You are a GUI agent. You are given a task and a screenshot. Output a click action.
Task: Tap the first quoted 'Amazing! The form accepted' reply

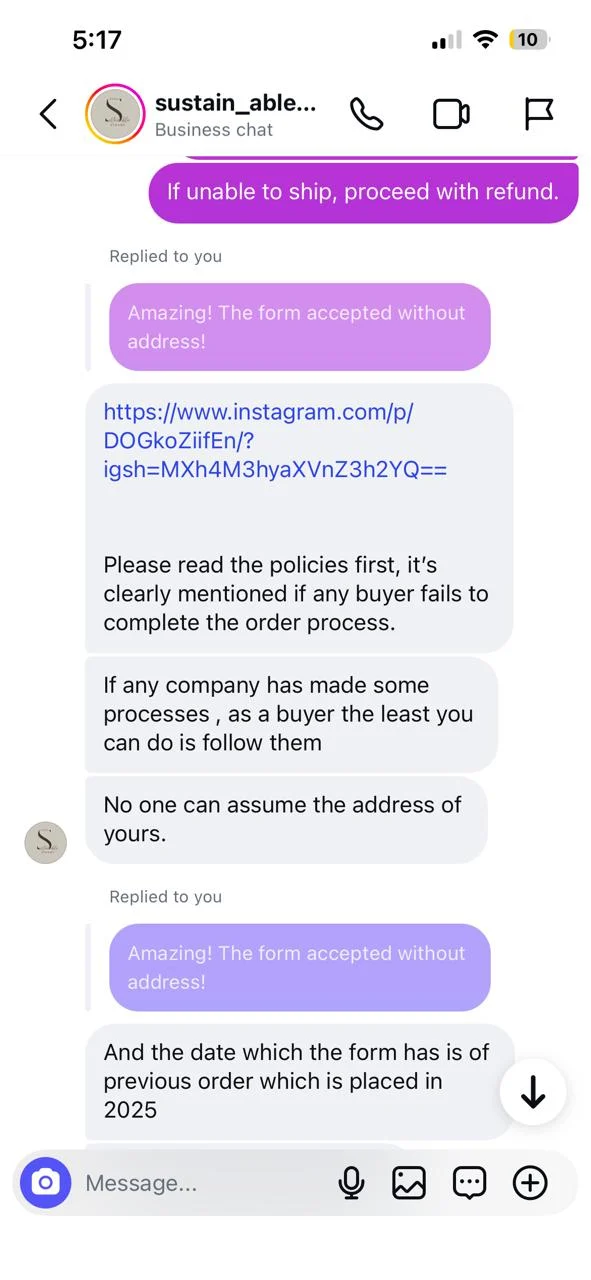300,327
